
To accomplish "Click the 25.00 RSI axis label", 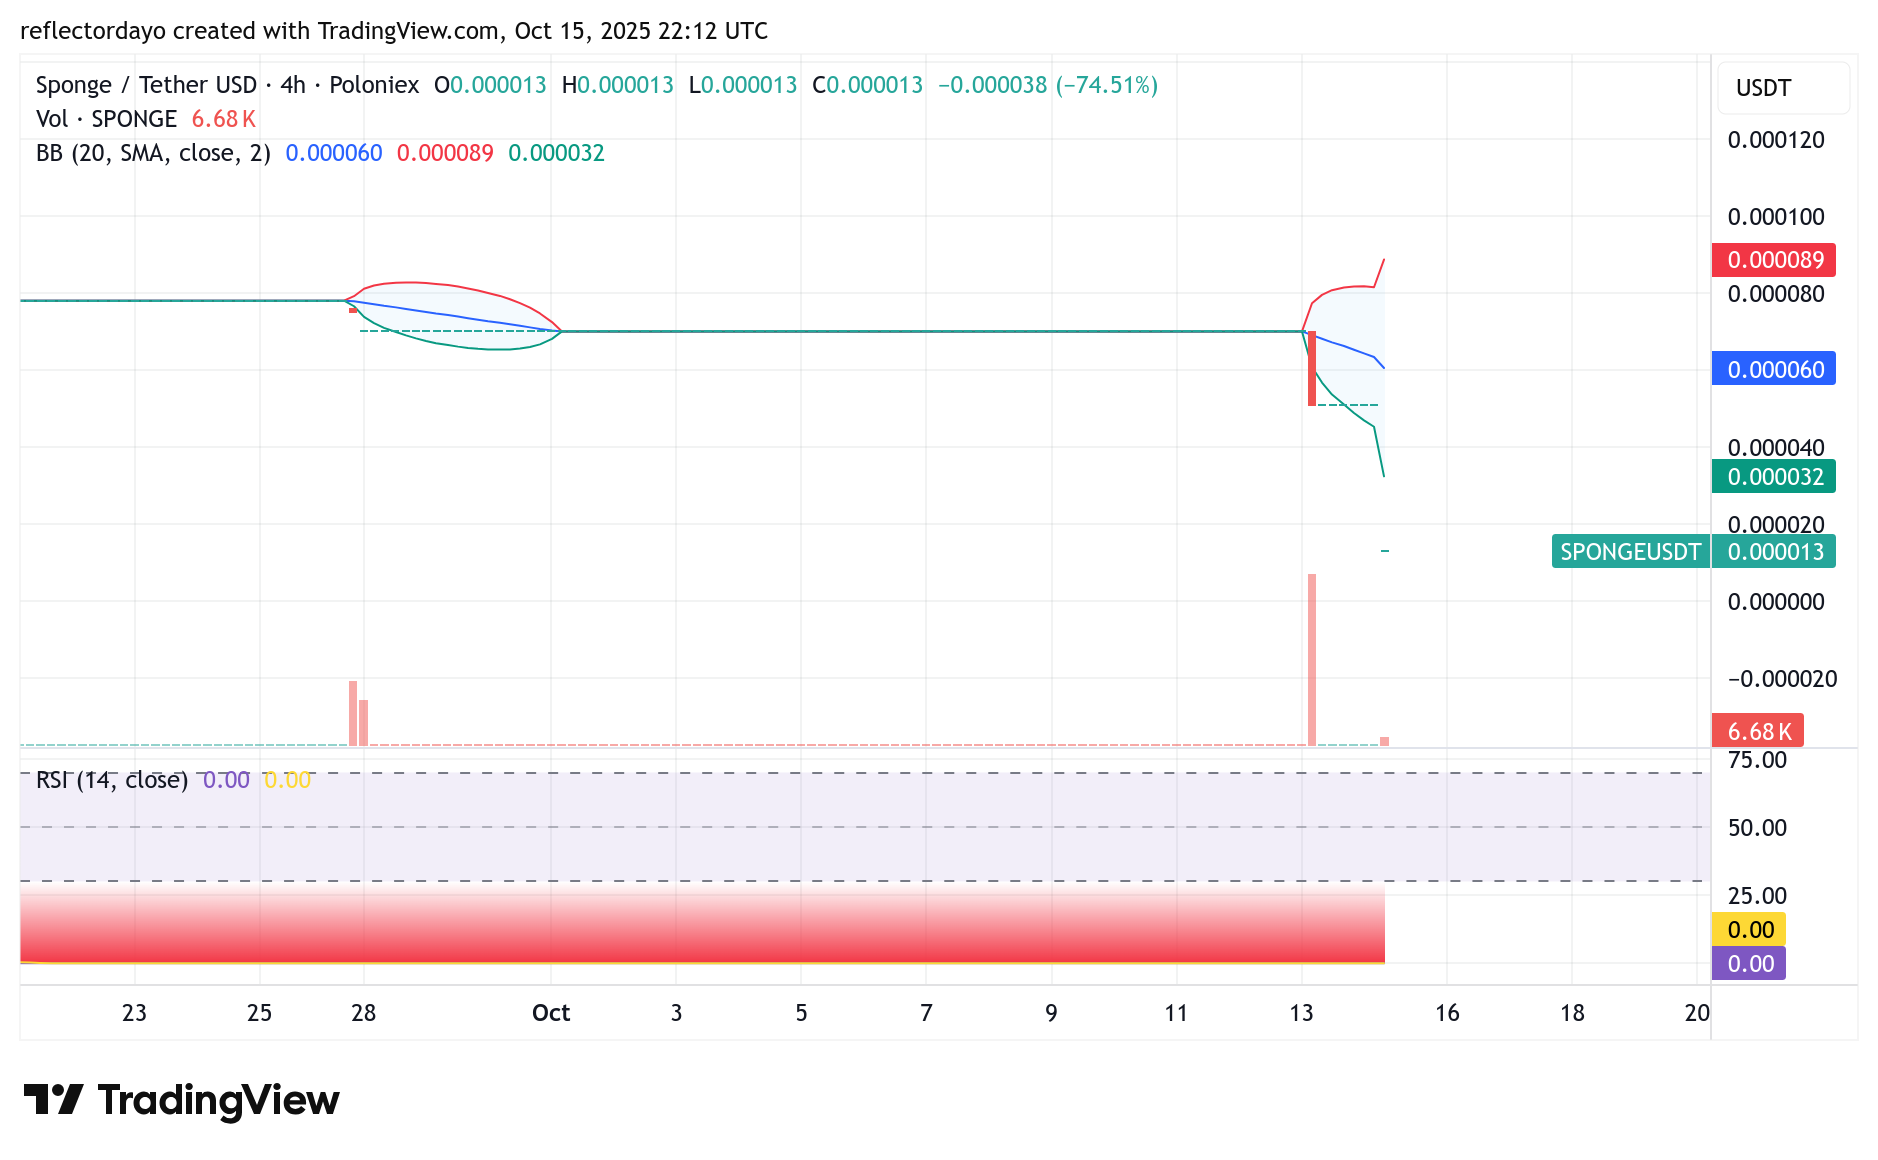I will [1757, 896].
